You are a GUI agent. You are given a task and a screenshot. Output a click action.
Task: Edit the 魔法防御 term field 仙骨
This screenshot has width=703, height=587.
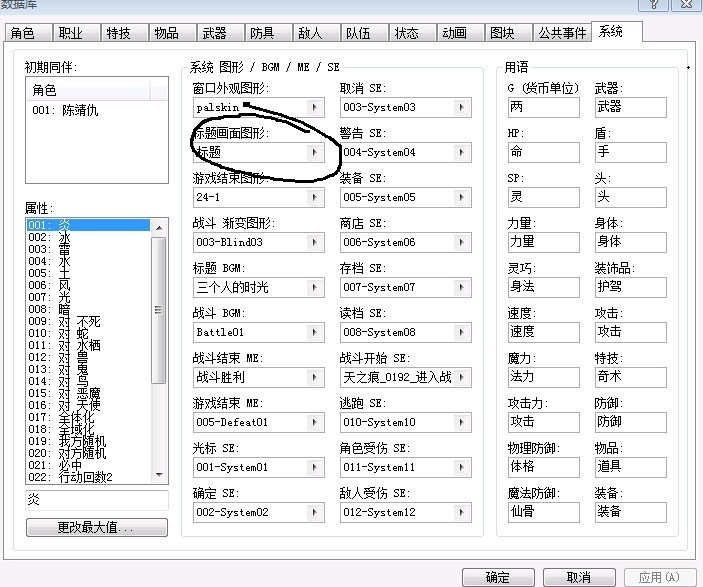click(543, 513)
